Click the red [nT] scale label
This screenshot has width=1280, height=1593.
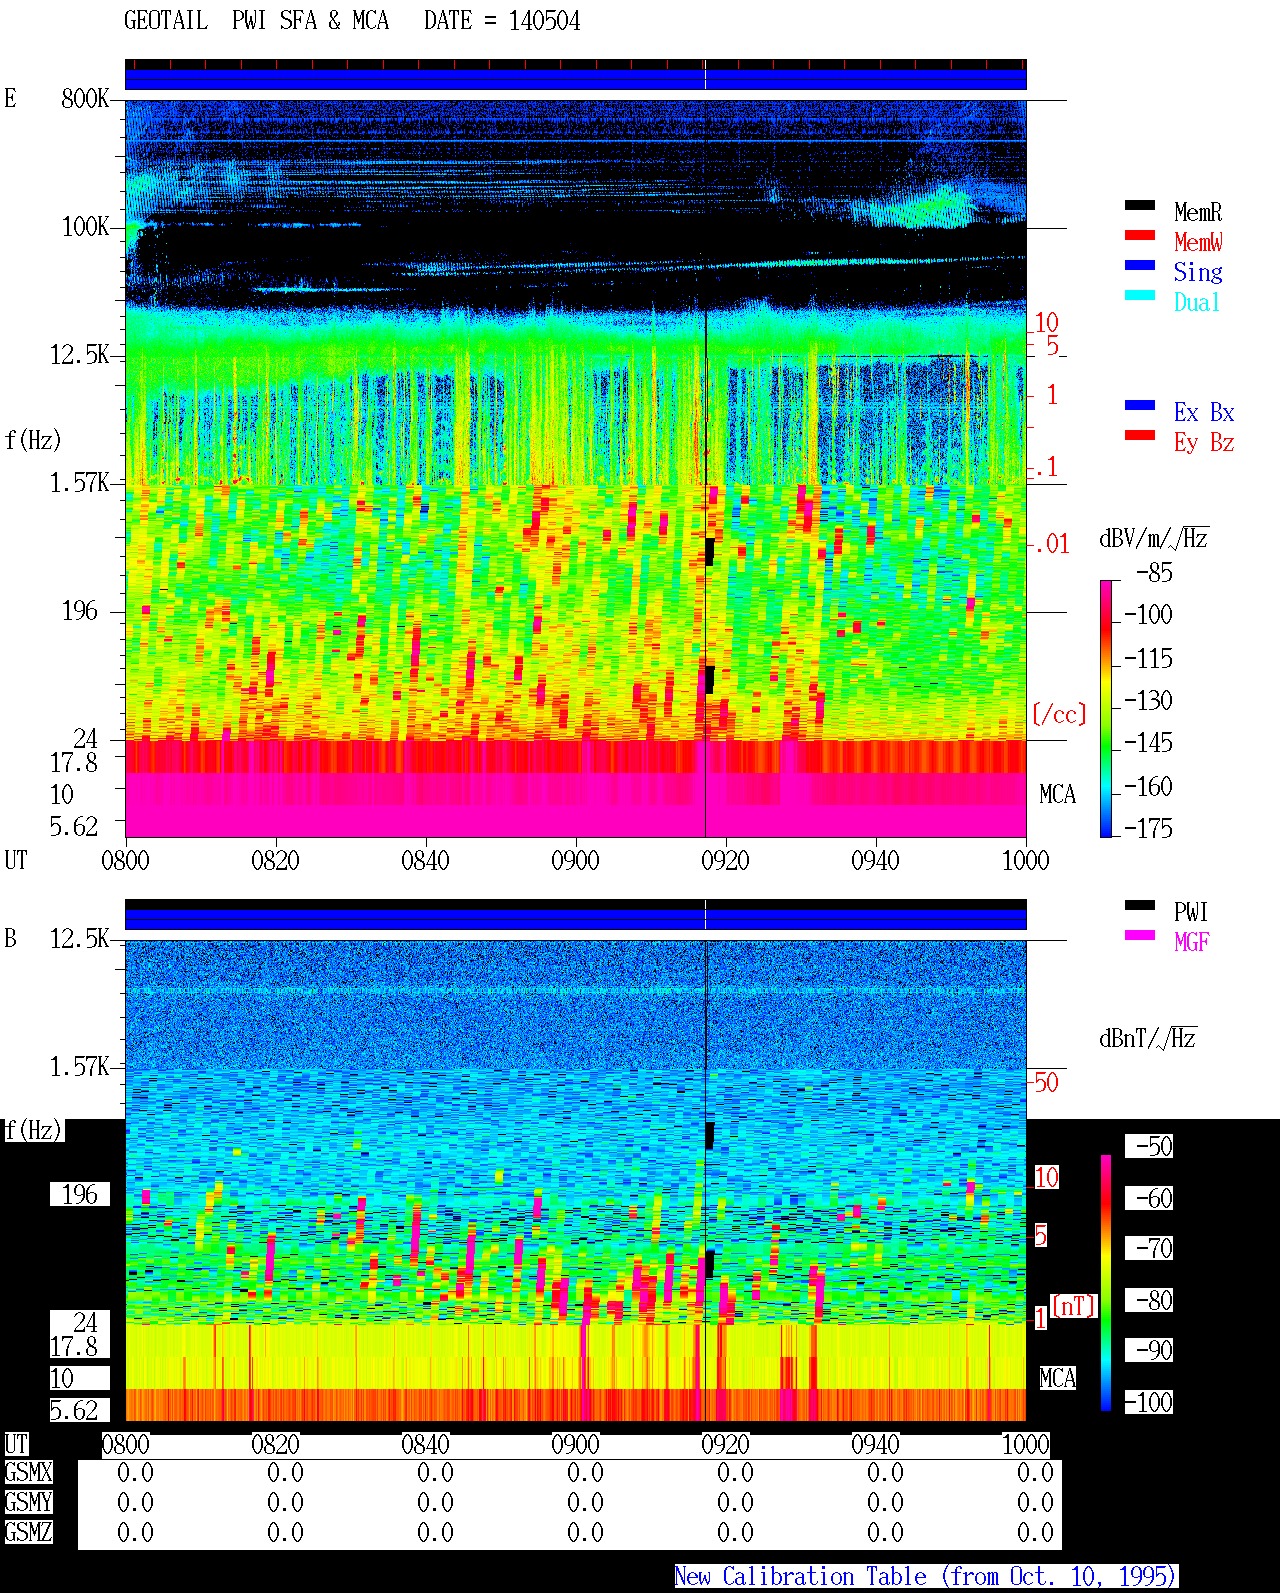coord(1074,1306)
